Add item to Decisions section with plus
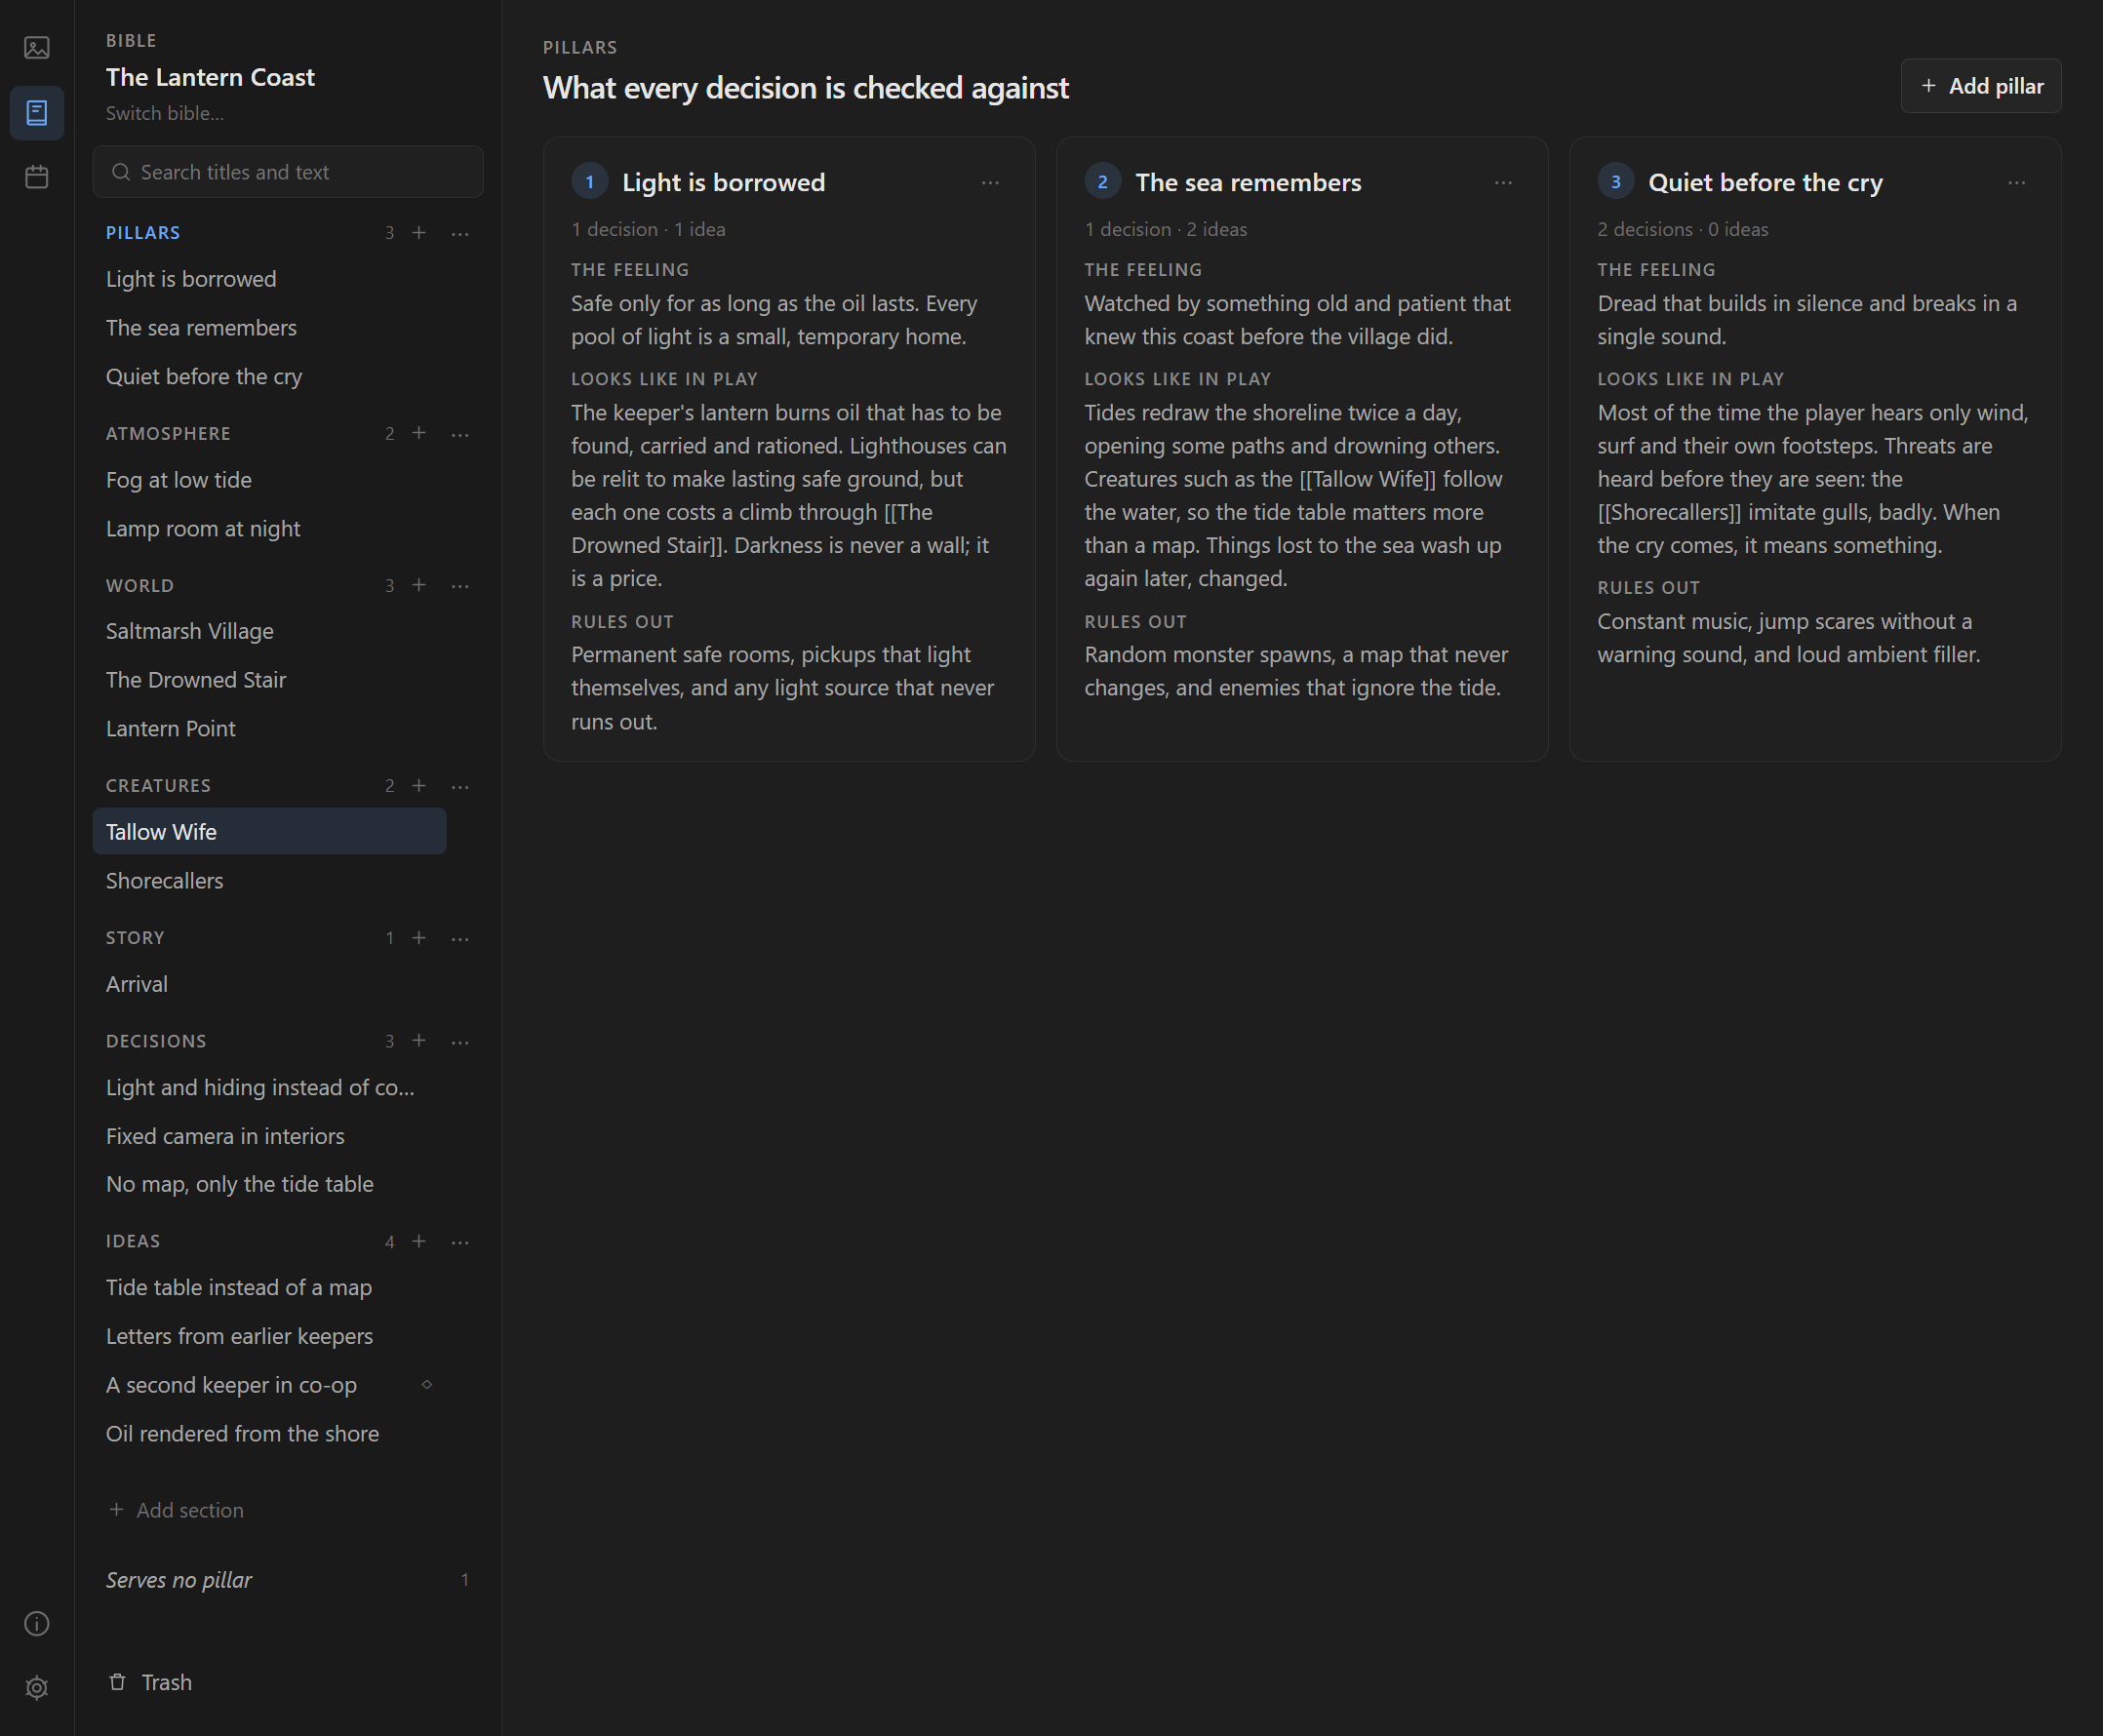 click(419, 1041)
